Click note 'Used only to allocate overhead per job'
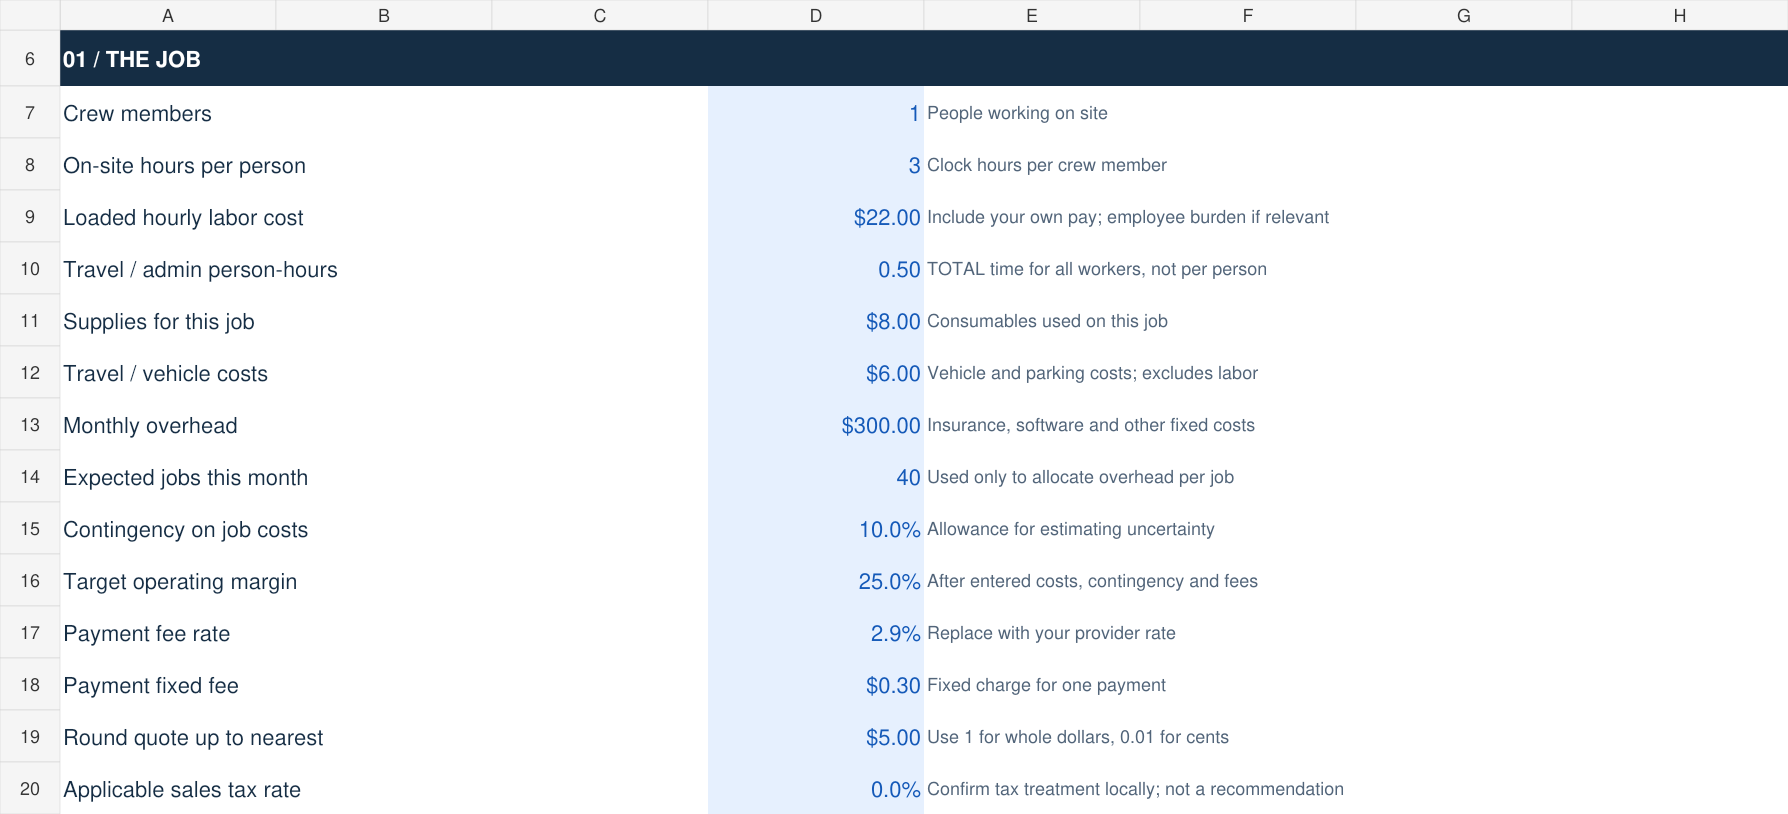The image size is (1788, 814). (1080, 477)
